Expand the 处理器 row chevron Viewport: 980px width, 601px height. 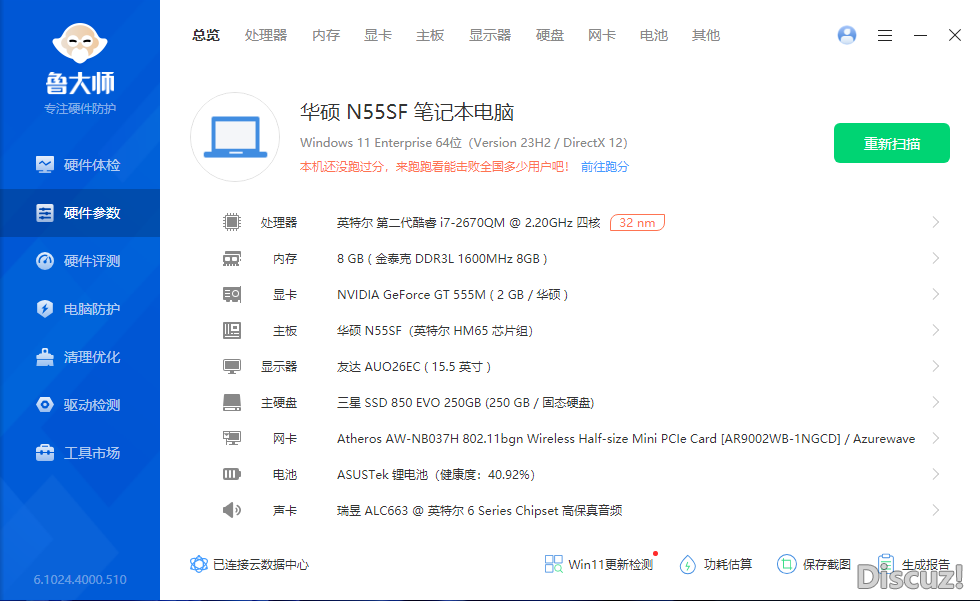(936, 222)
